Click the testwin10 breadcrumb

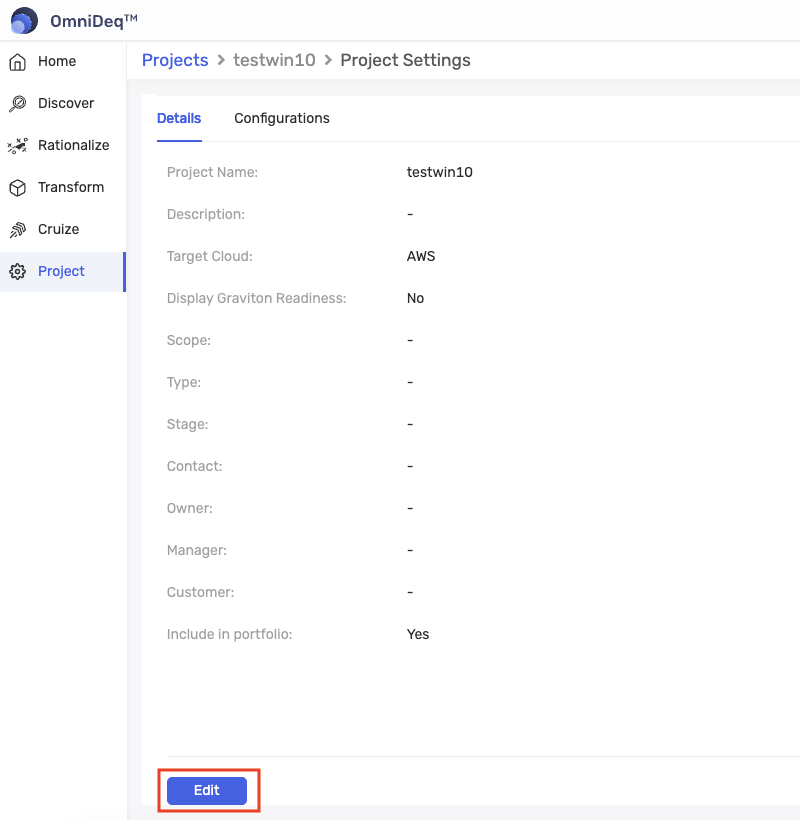click(x=274, y=60)
